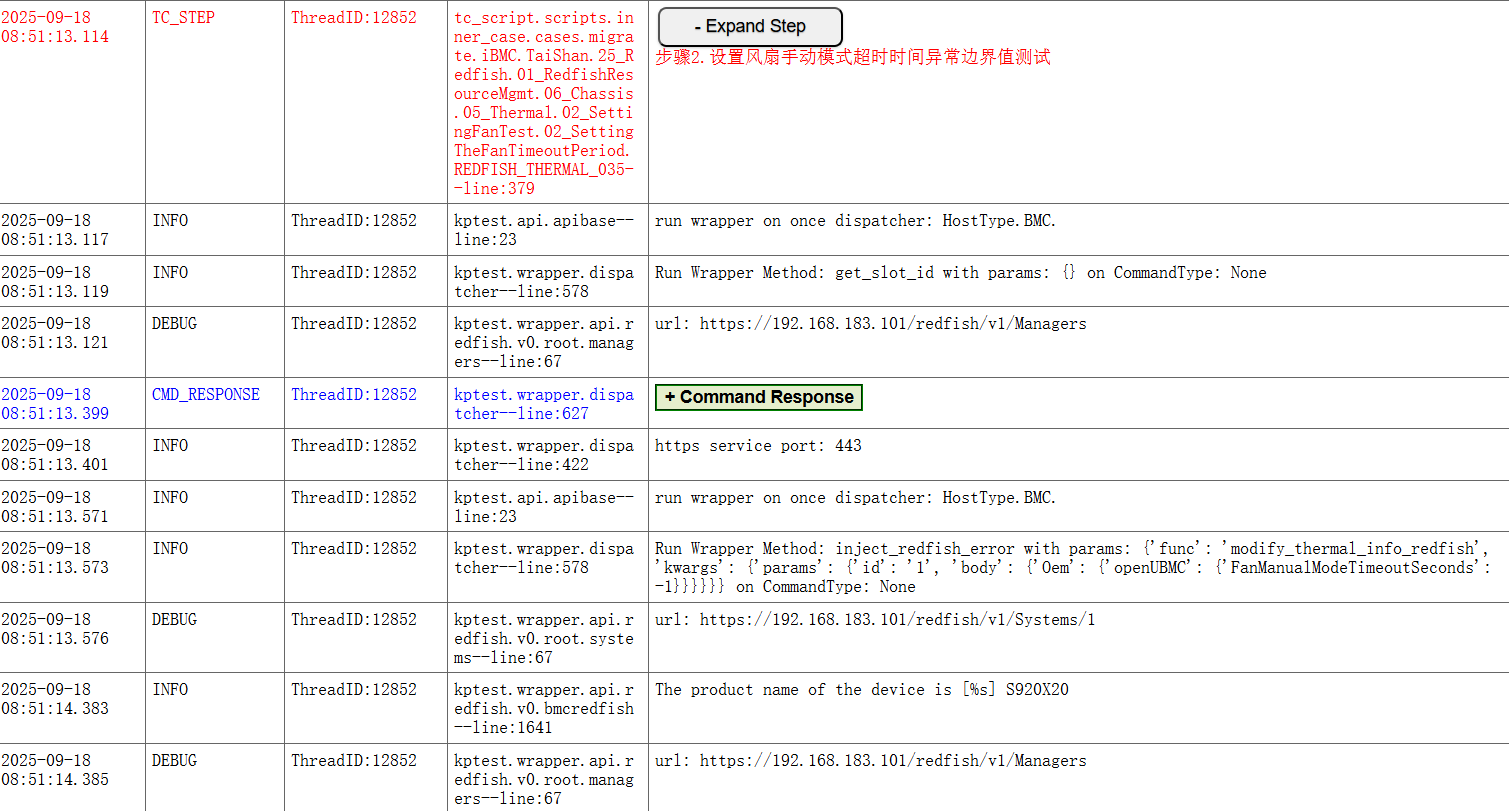Viewport: 1509px width, 811px height.
Task: Select the get_slot_id wrapper method message
Action: click(x=960, y=272)
